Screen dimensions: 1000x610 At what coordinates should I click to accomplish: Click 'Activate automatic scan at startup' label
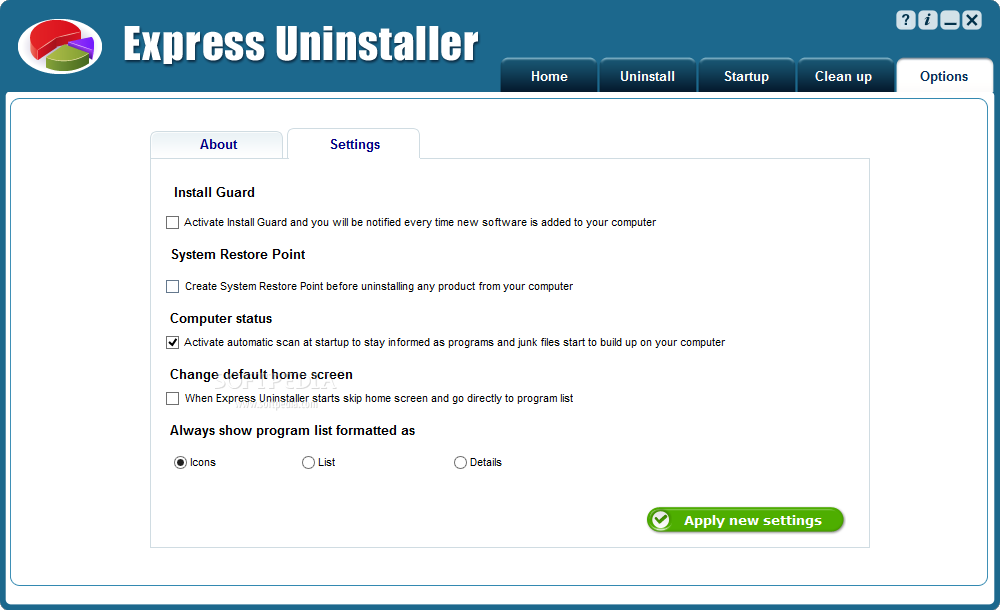(x=454, y=342)
